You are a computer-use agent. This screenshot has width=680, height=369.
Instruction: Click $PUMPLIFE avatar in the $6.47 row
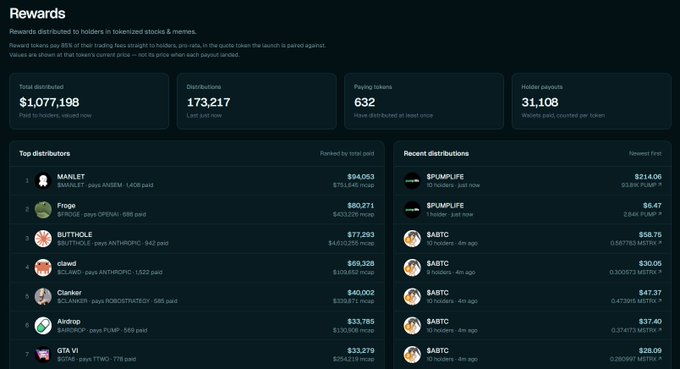tap(412, 209)
